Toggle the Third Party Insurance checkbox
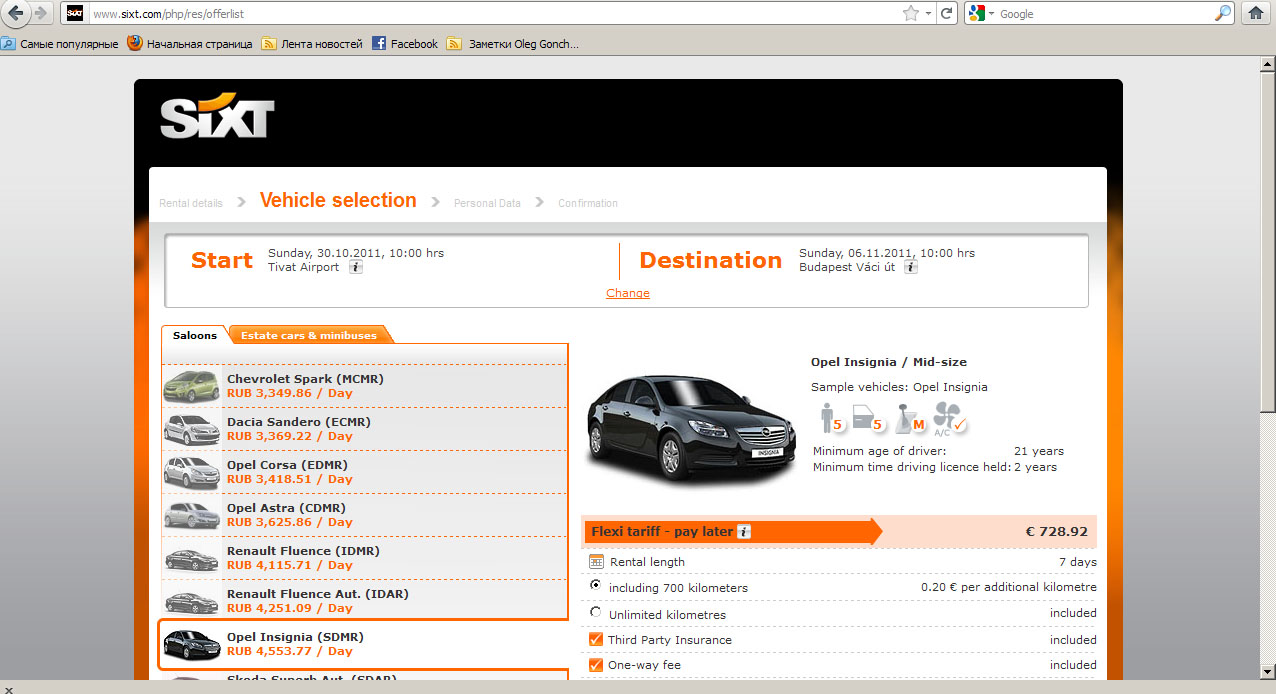Viewport: 1276px width, 694px height. click(597, 639)
